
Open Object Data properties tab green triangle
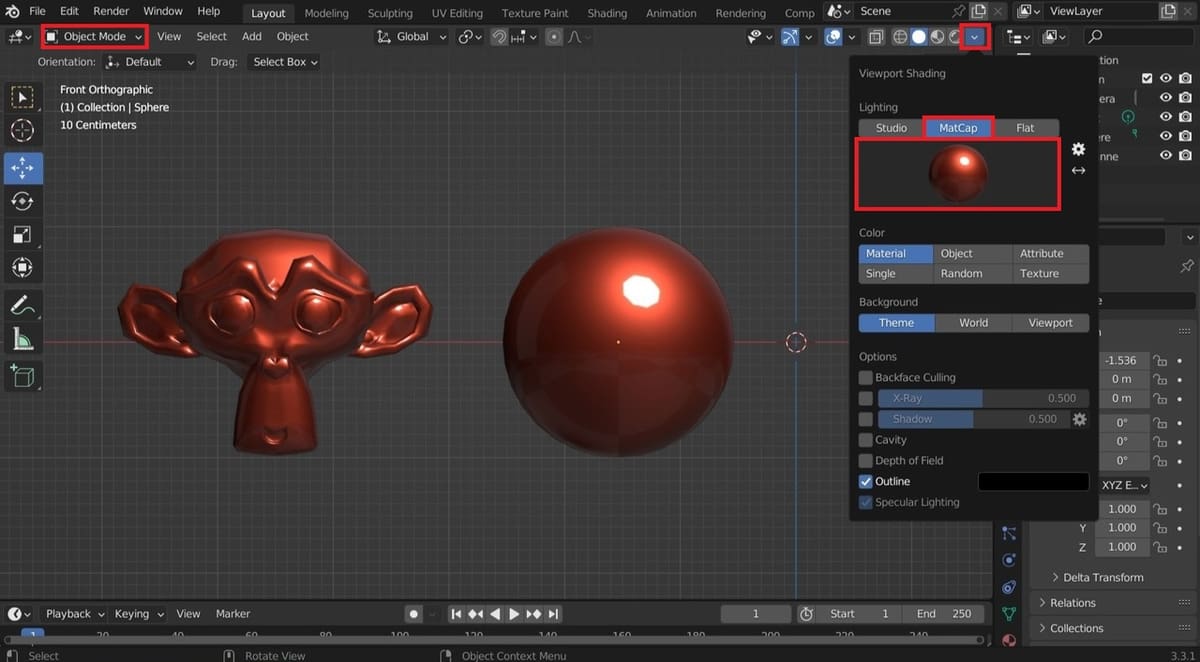1009,613
